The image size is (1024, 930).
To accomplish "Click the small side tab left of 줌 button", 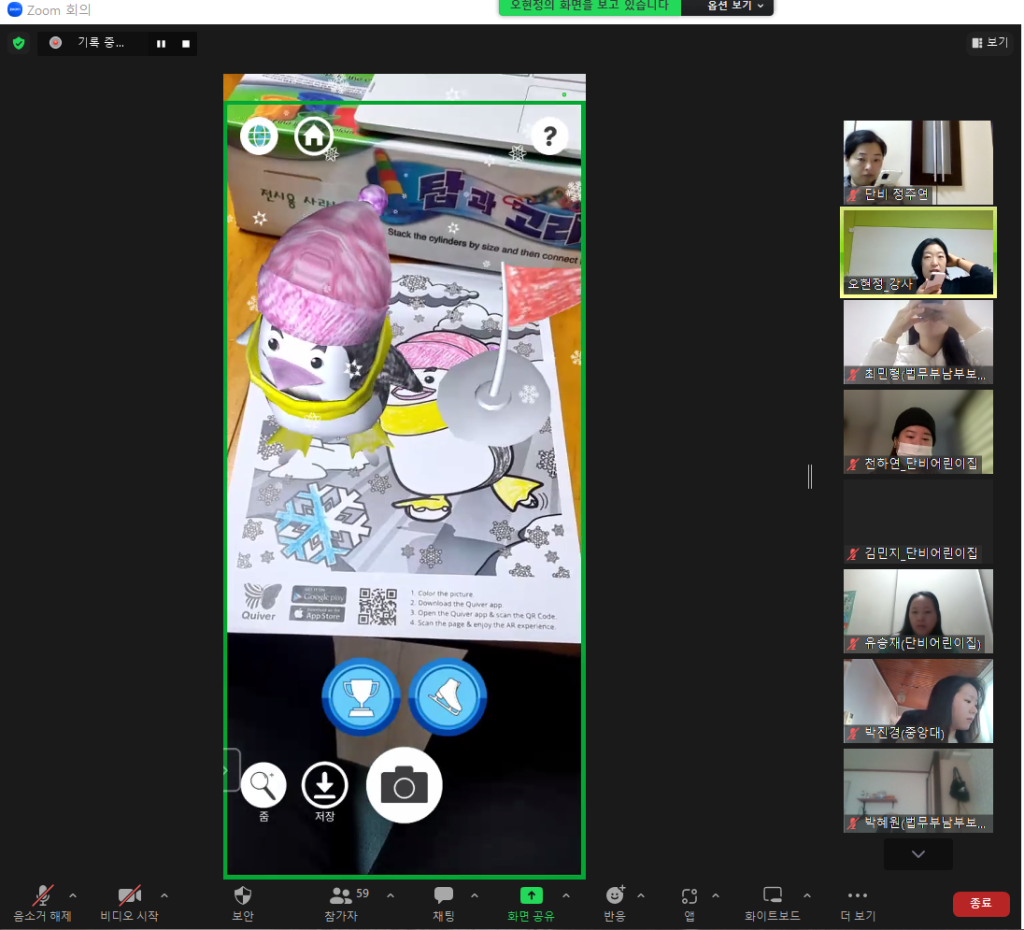I will pos(232,770).
